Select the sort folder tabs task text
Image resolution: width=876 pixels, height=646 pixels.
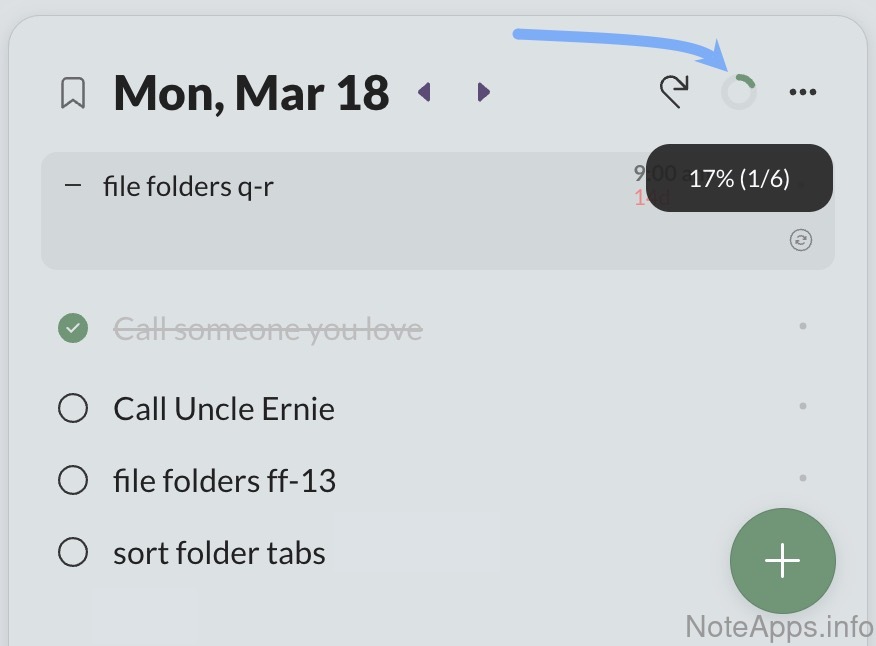(x=219, y=553)
